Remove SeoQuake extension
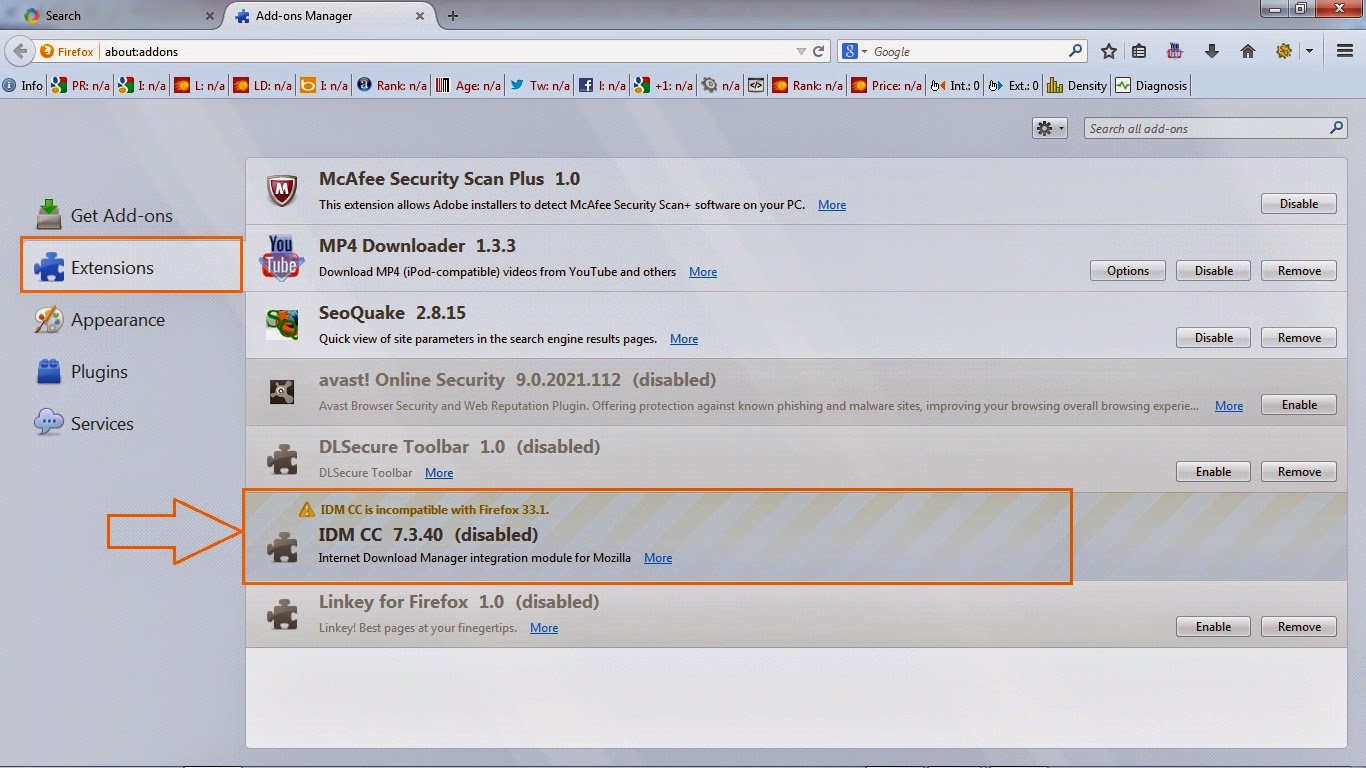Screen dimensions: 1366x768 1299,338
